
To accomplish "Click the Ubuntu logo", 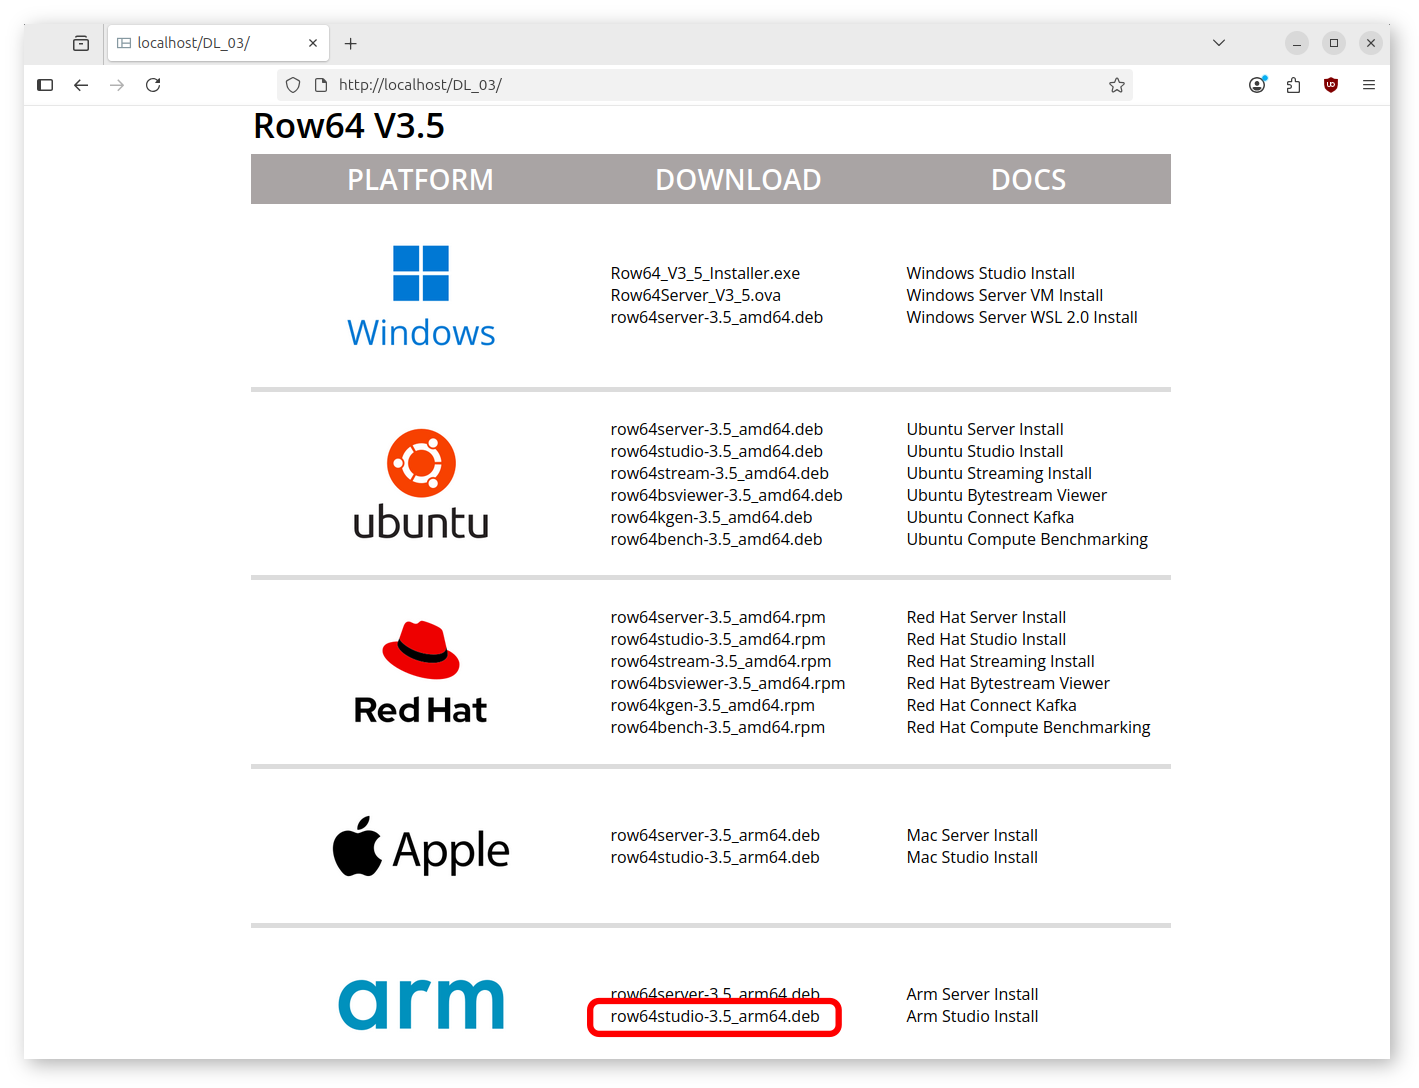I will tap(421, 485).
